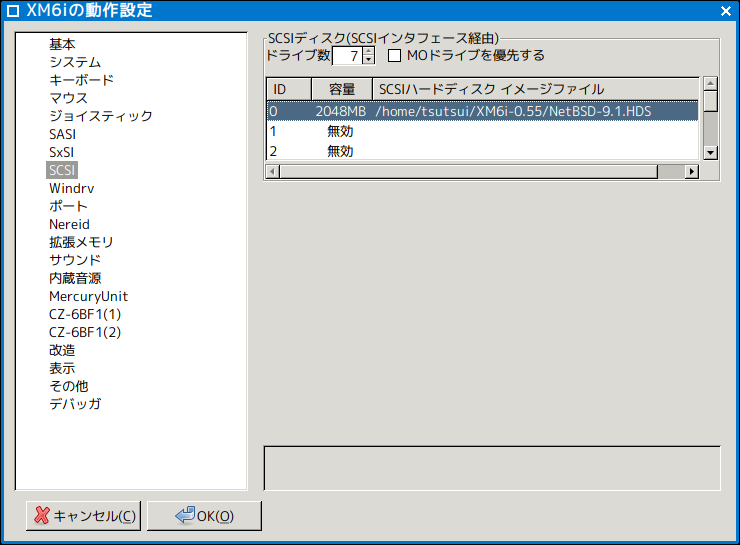Open the 改造 settings page
This screenshot has height=545, width=740.
click(62, 350)
